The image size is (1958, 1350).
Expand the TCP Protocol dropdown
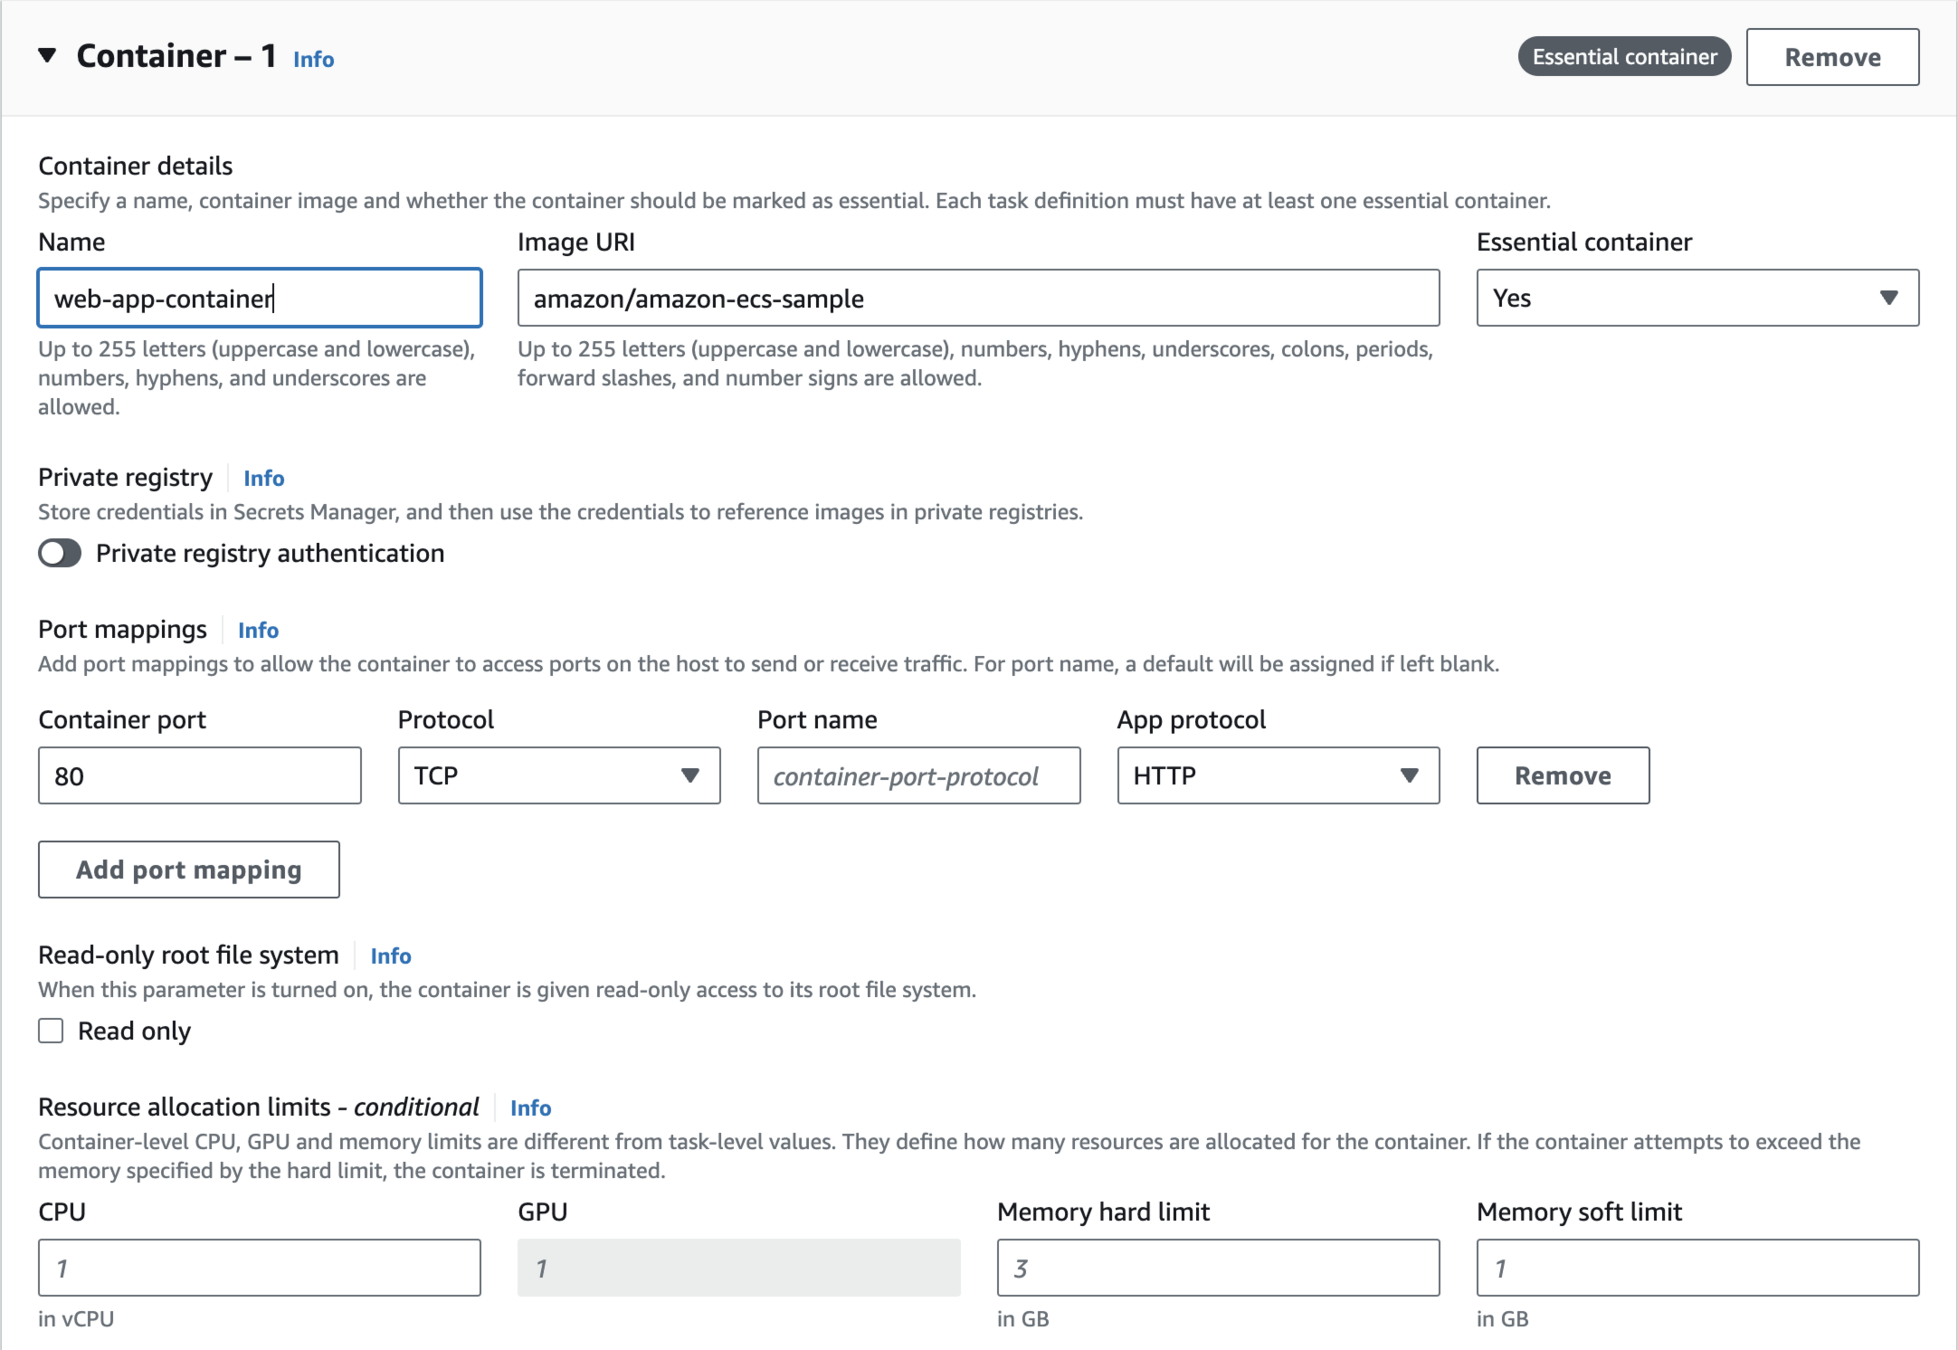pos(558,776)
